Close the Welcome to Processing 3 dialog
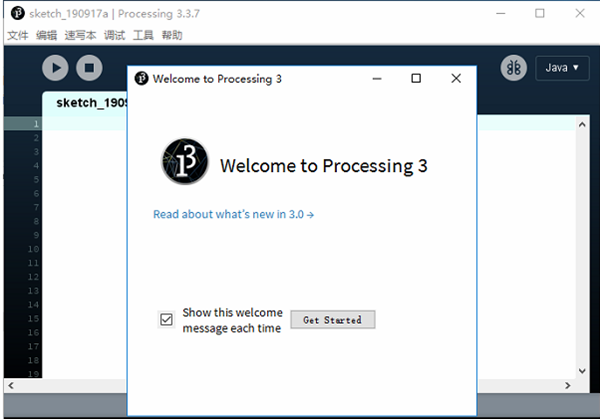 [456, 78]
